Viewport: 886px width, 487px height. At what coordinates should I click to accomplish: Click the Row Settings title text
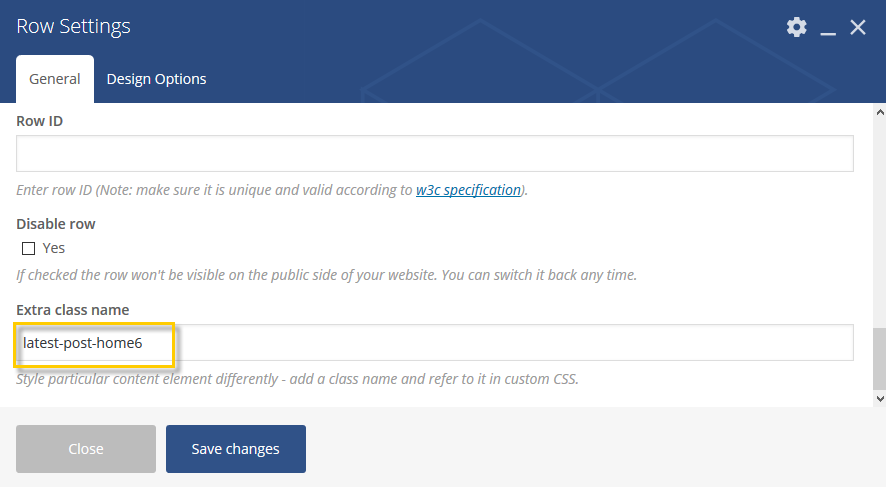[73, 27]
